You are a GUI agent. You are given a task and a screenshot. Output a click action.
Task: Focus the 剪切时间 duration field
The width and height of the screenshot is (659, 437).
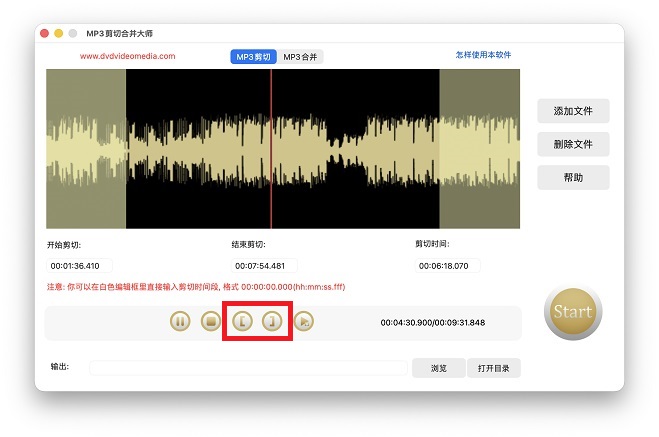pyautogui.click(x=448, y=266)
